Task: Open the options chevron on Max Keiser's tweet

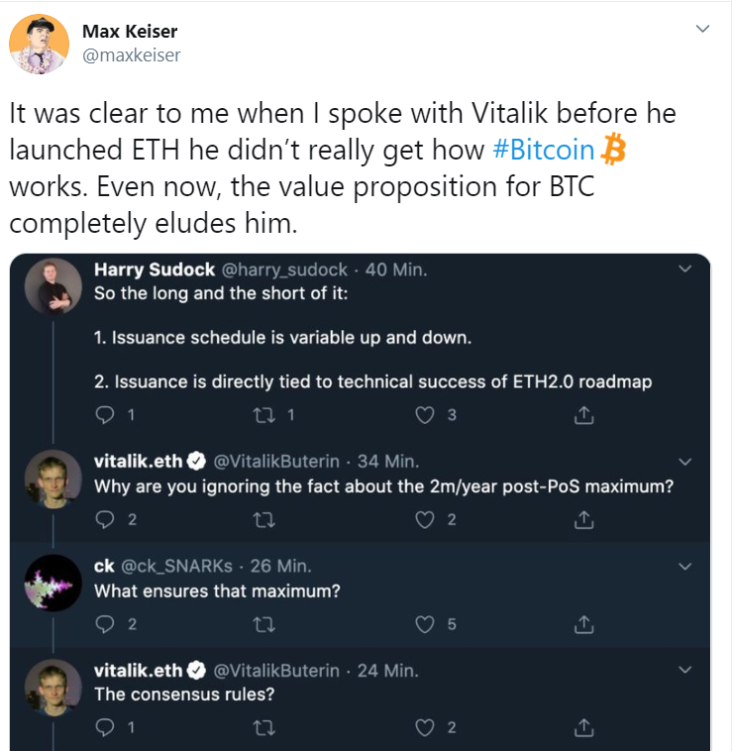Action: click(702, 29)
